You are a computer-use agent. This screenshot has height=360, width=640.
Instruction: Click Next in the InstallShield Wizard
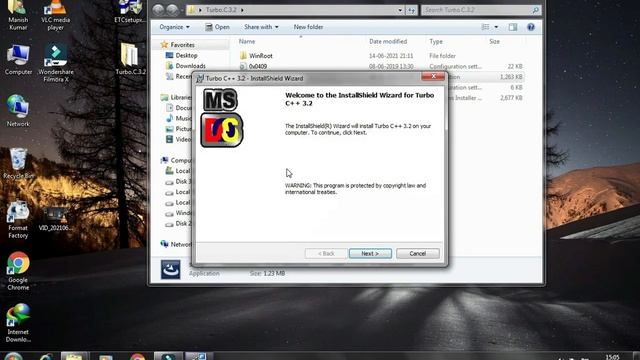point(370,253)
